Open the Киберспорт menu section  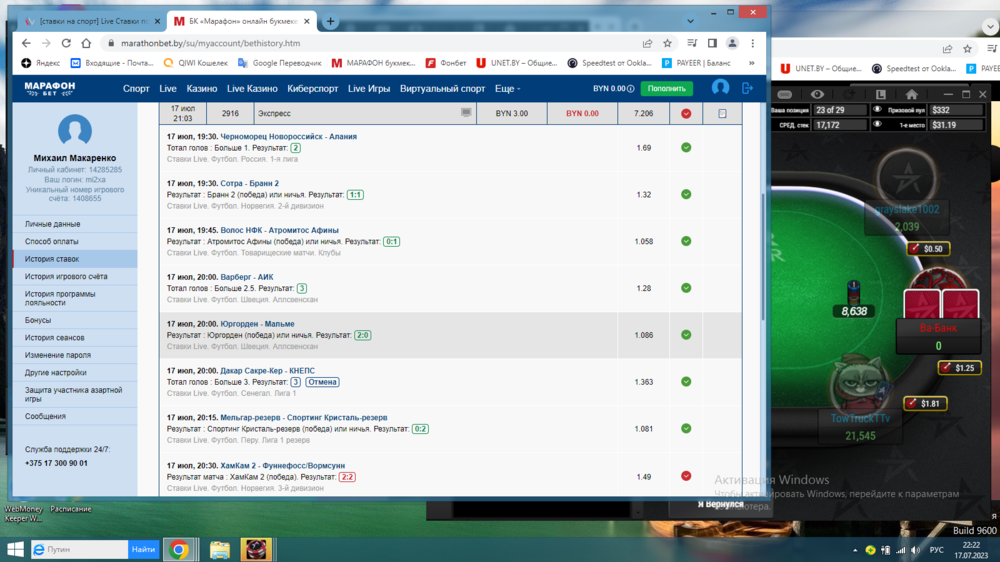point(312,88)
